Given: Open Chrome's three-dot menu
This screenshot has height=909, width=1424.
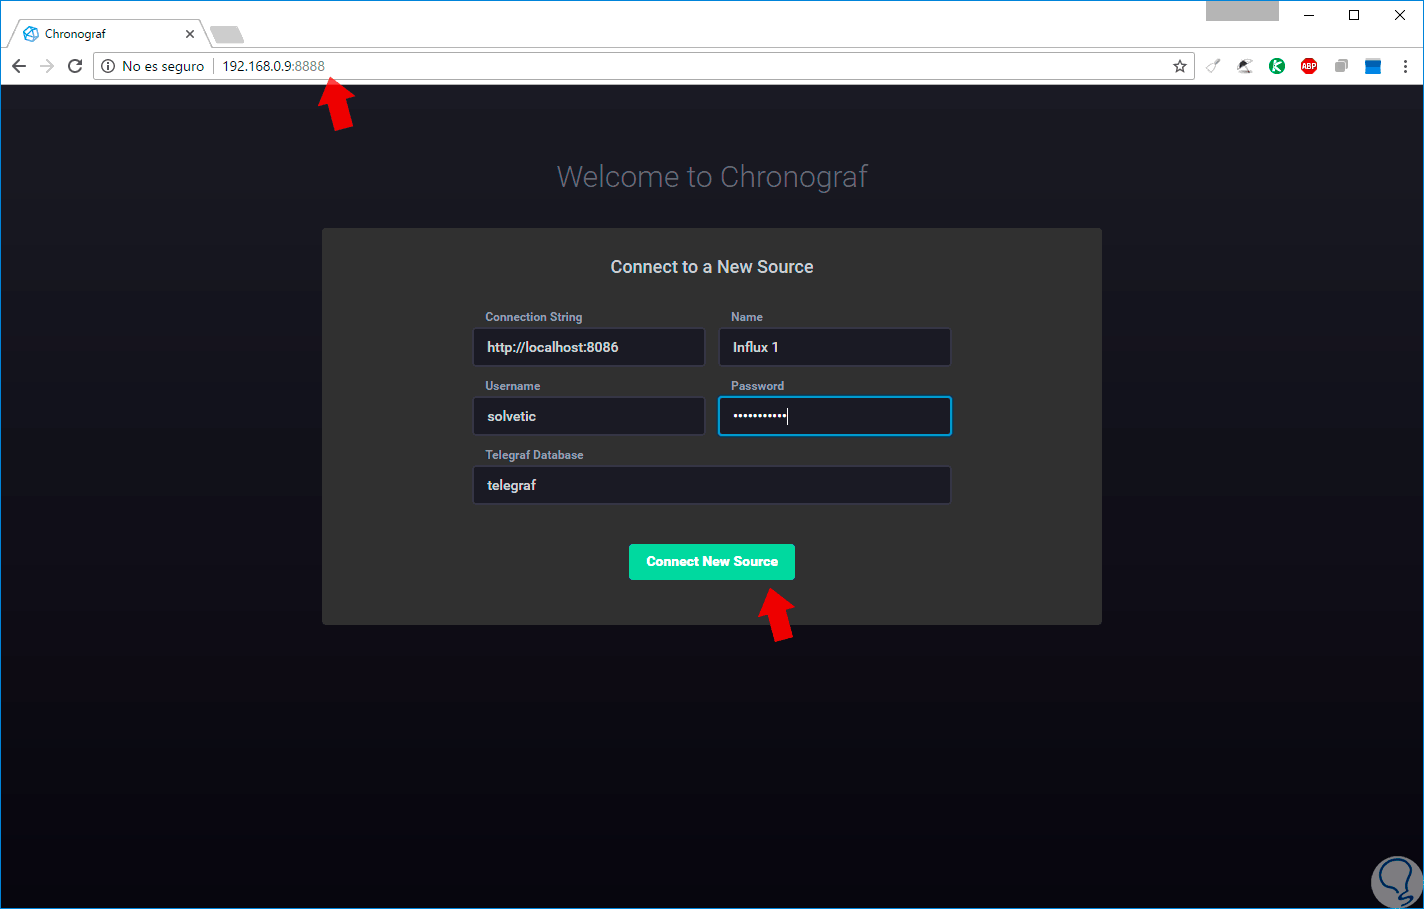Looking at the screenshot, I should pyautogui.click(x=1405, y=66).
